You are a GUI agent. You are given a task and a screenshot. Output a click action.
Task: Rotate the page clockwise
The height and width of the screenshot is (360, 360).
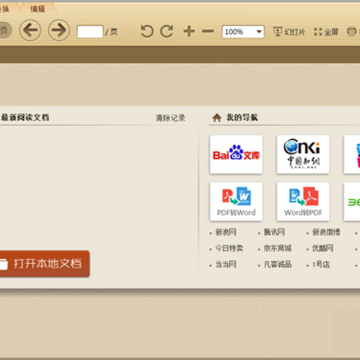point(167,31)
